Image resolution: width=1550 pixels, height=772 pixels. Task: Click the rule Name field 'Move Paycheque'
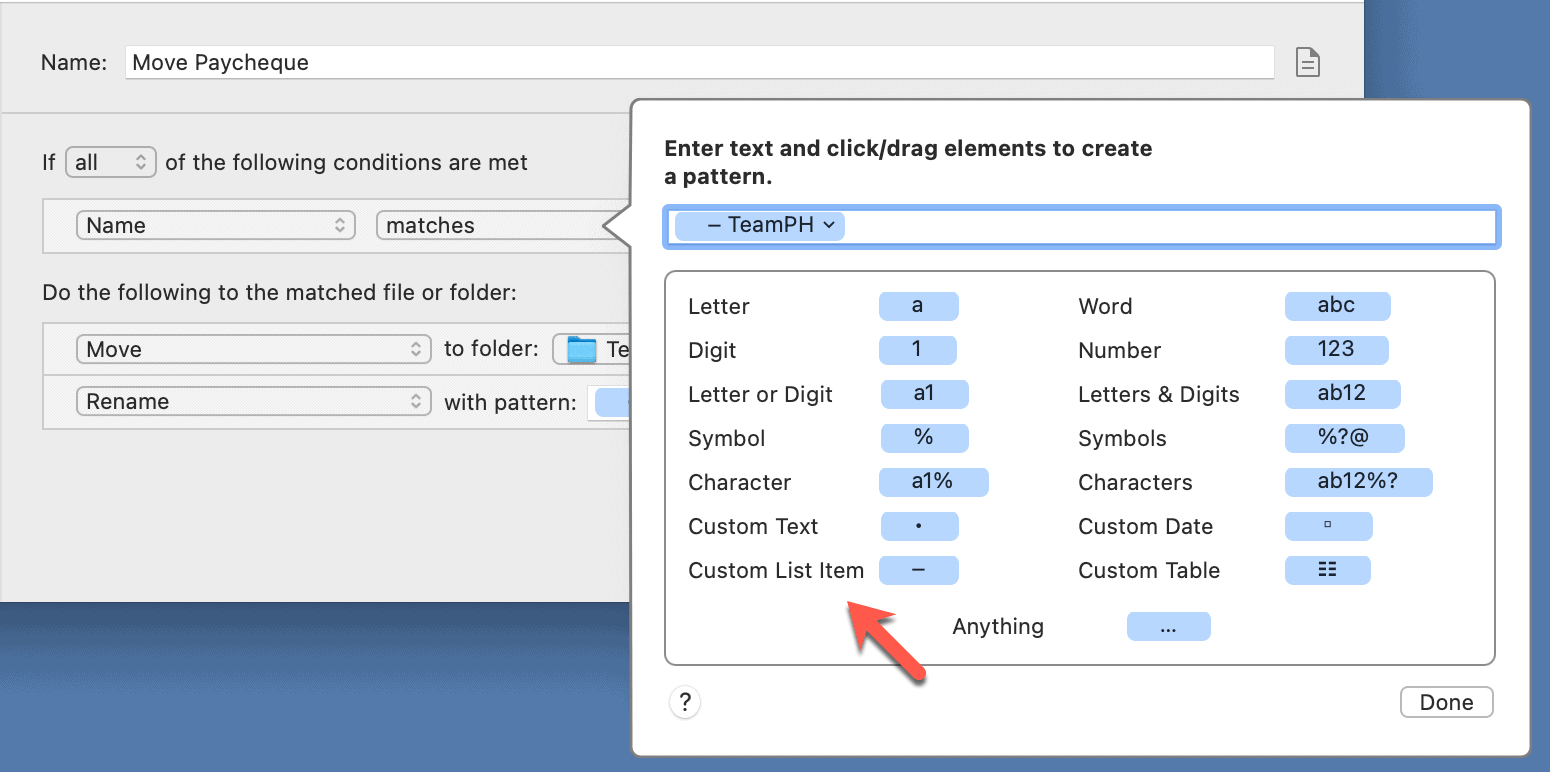[700, 62]
